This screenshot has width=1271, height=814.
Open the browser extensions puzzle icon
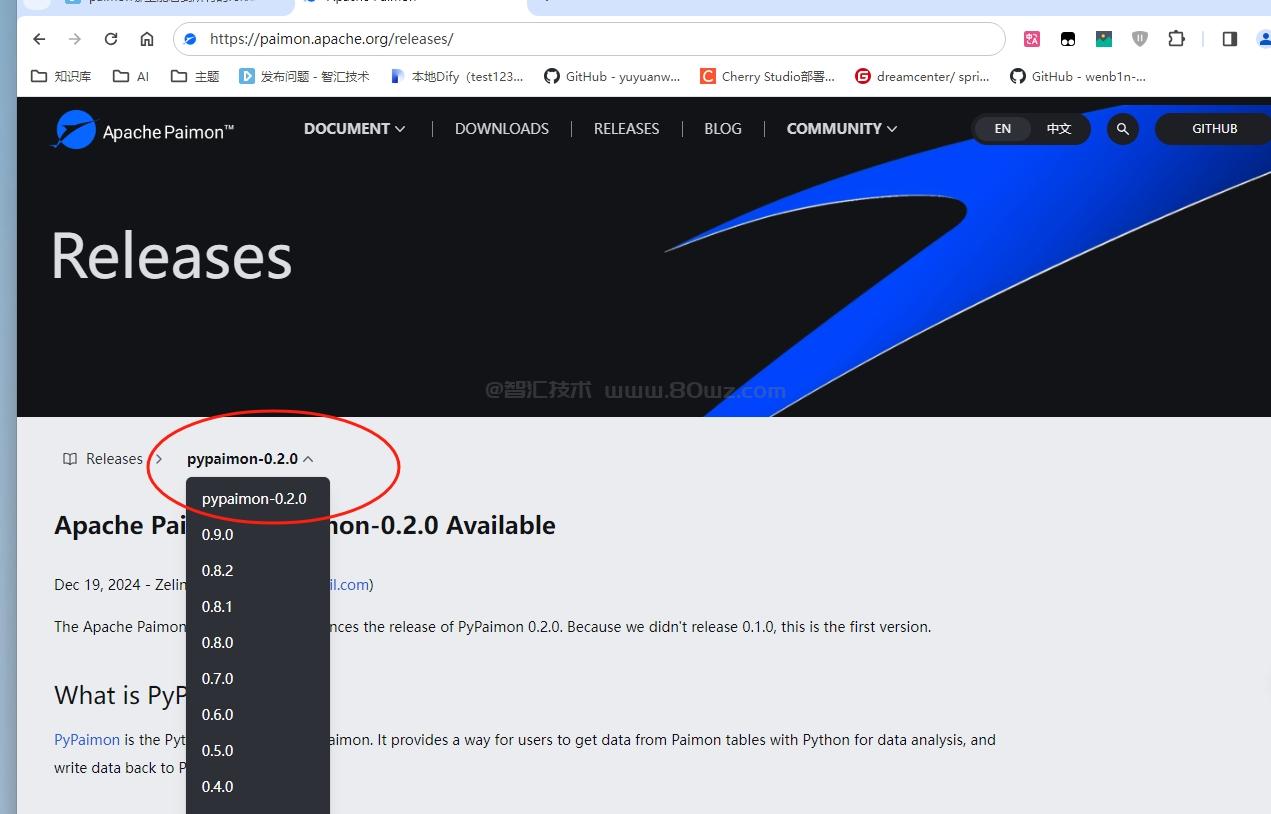coord(1176,39)
